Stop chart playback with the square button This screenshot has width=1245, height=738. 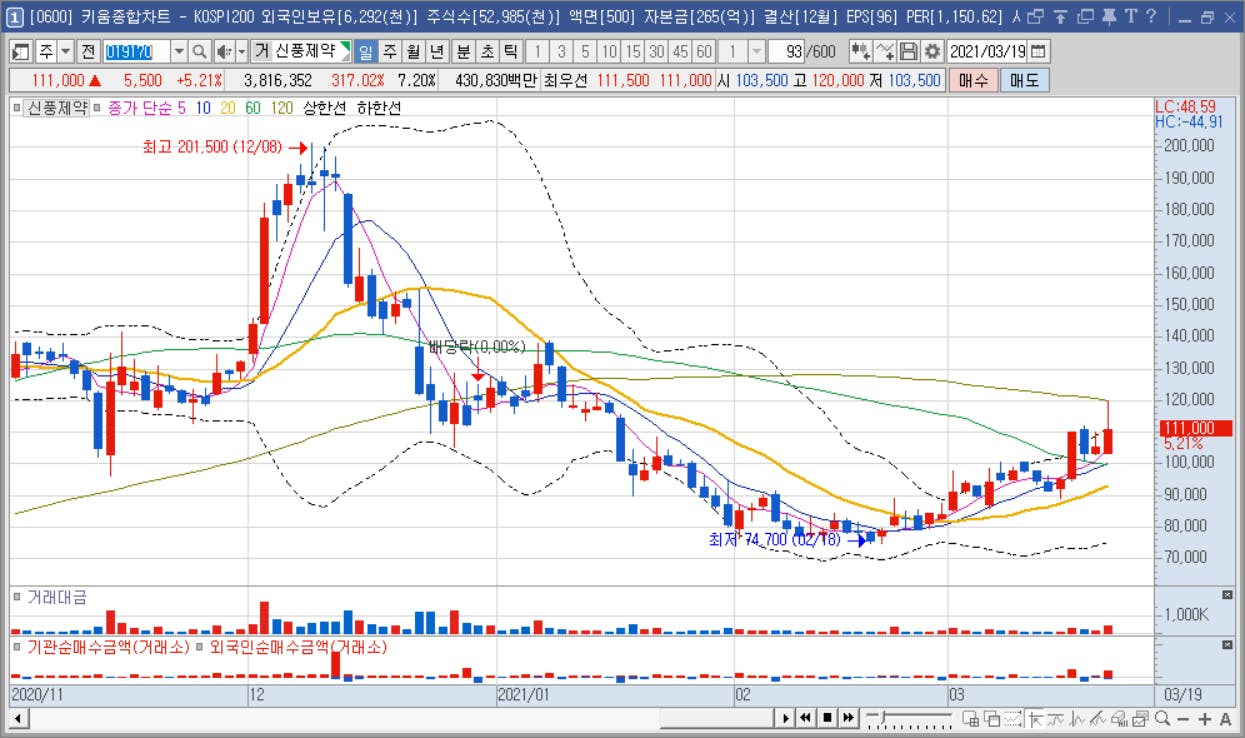tap(827, 717)
